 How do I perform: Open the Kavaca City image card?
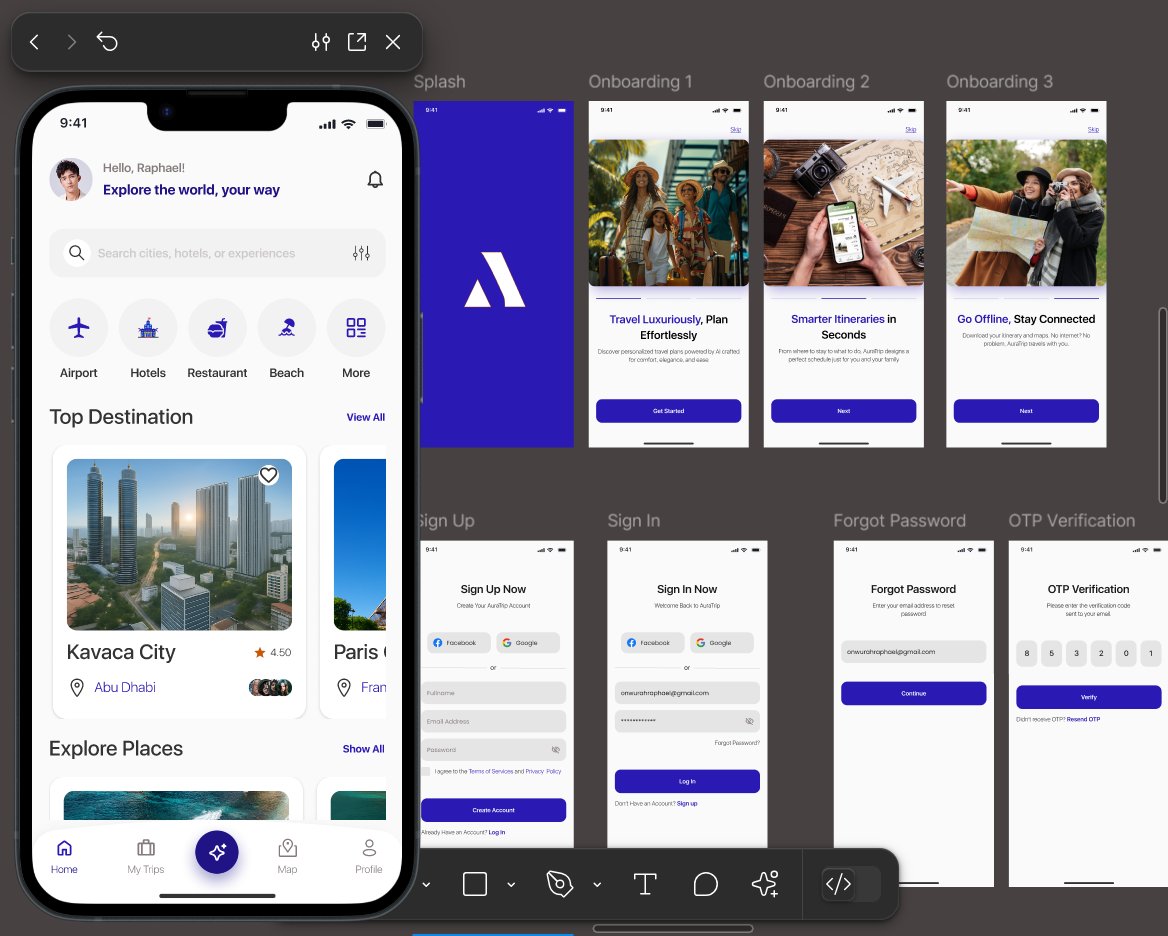(180, 544)
